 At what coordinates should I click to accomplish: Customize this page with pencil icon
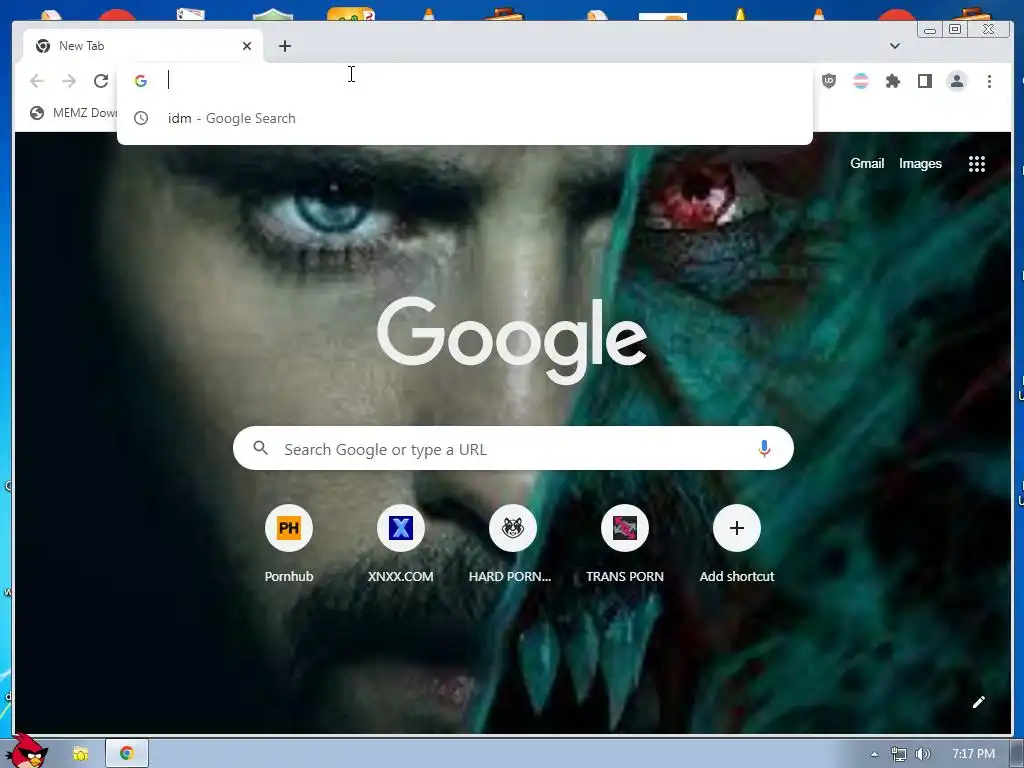pos(978,702)
